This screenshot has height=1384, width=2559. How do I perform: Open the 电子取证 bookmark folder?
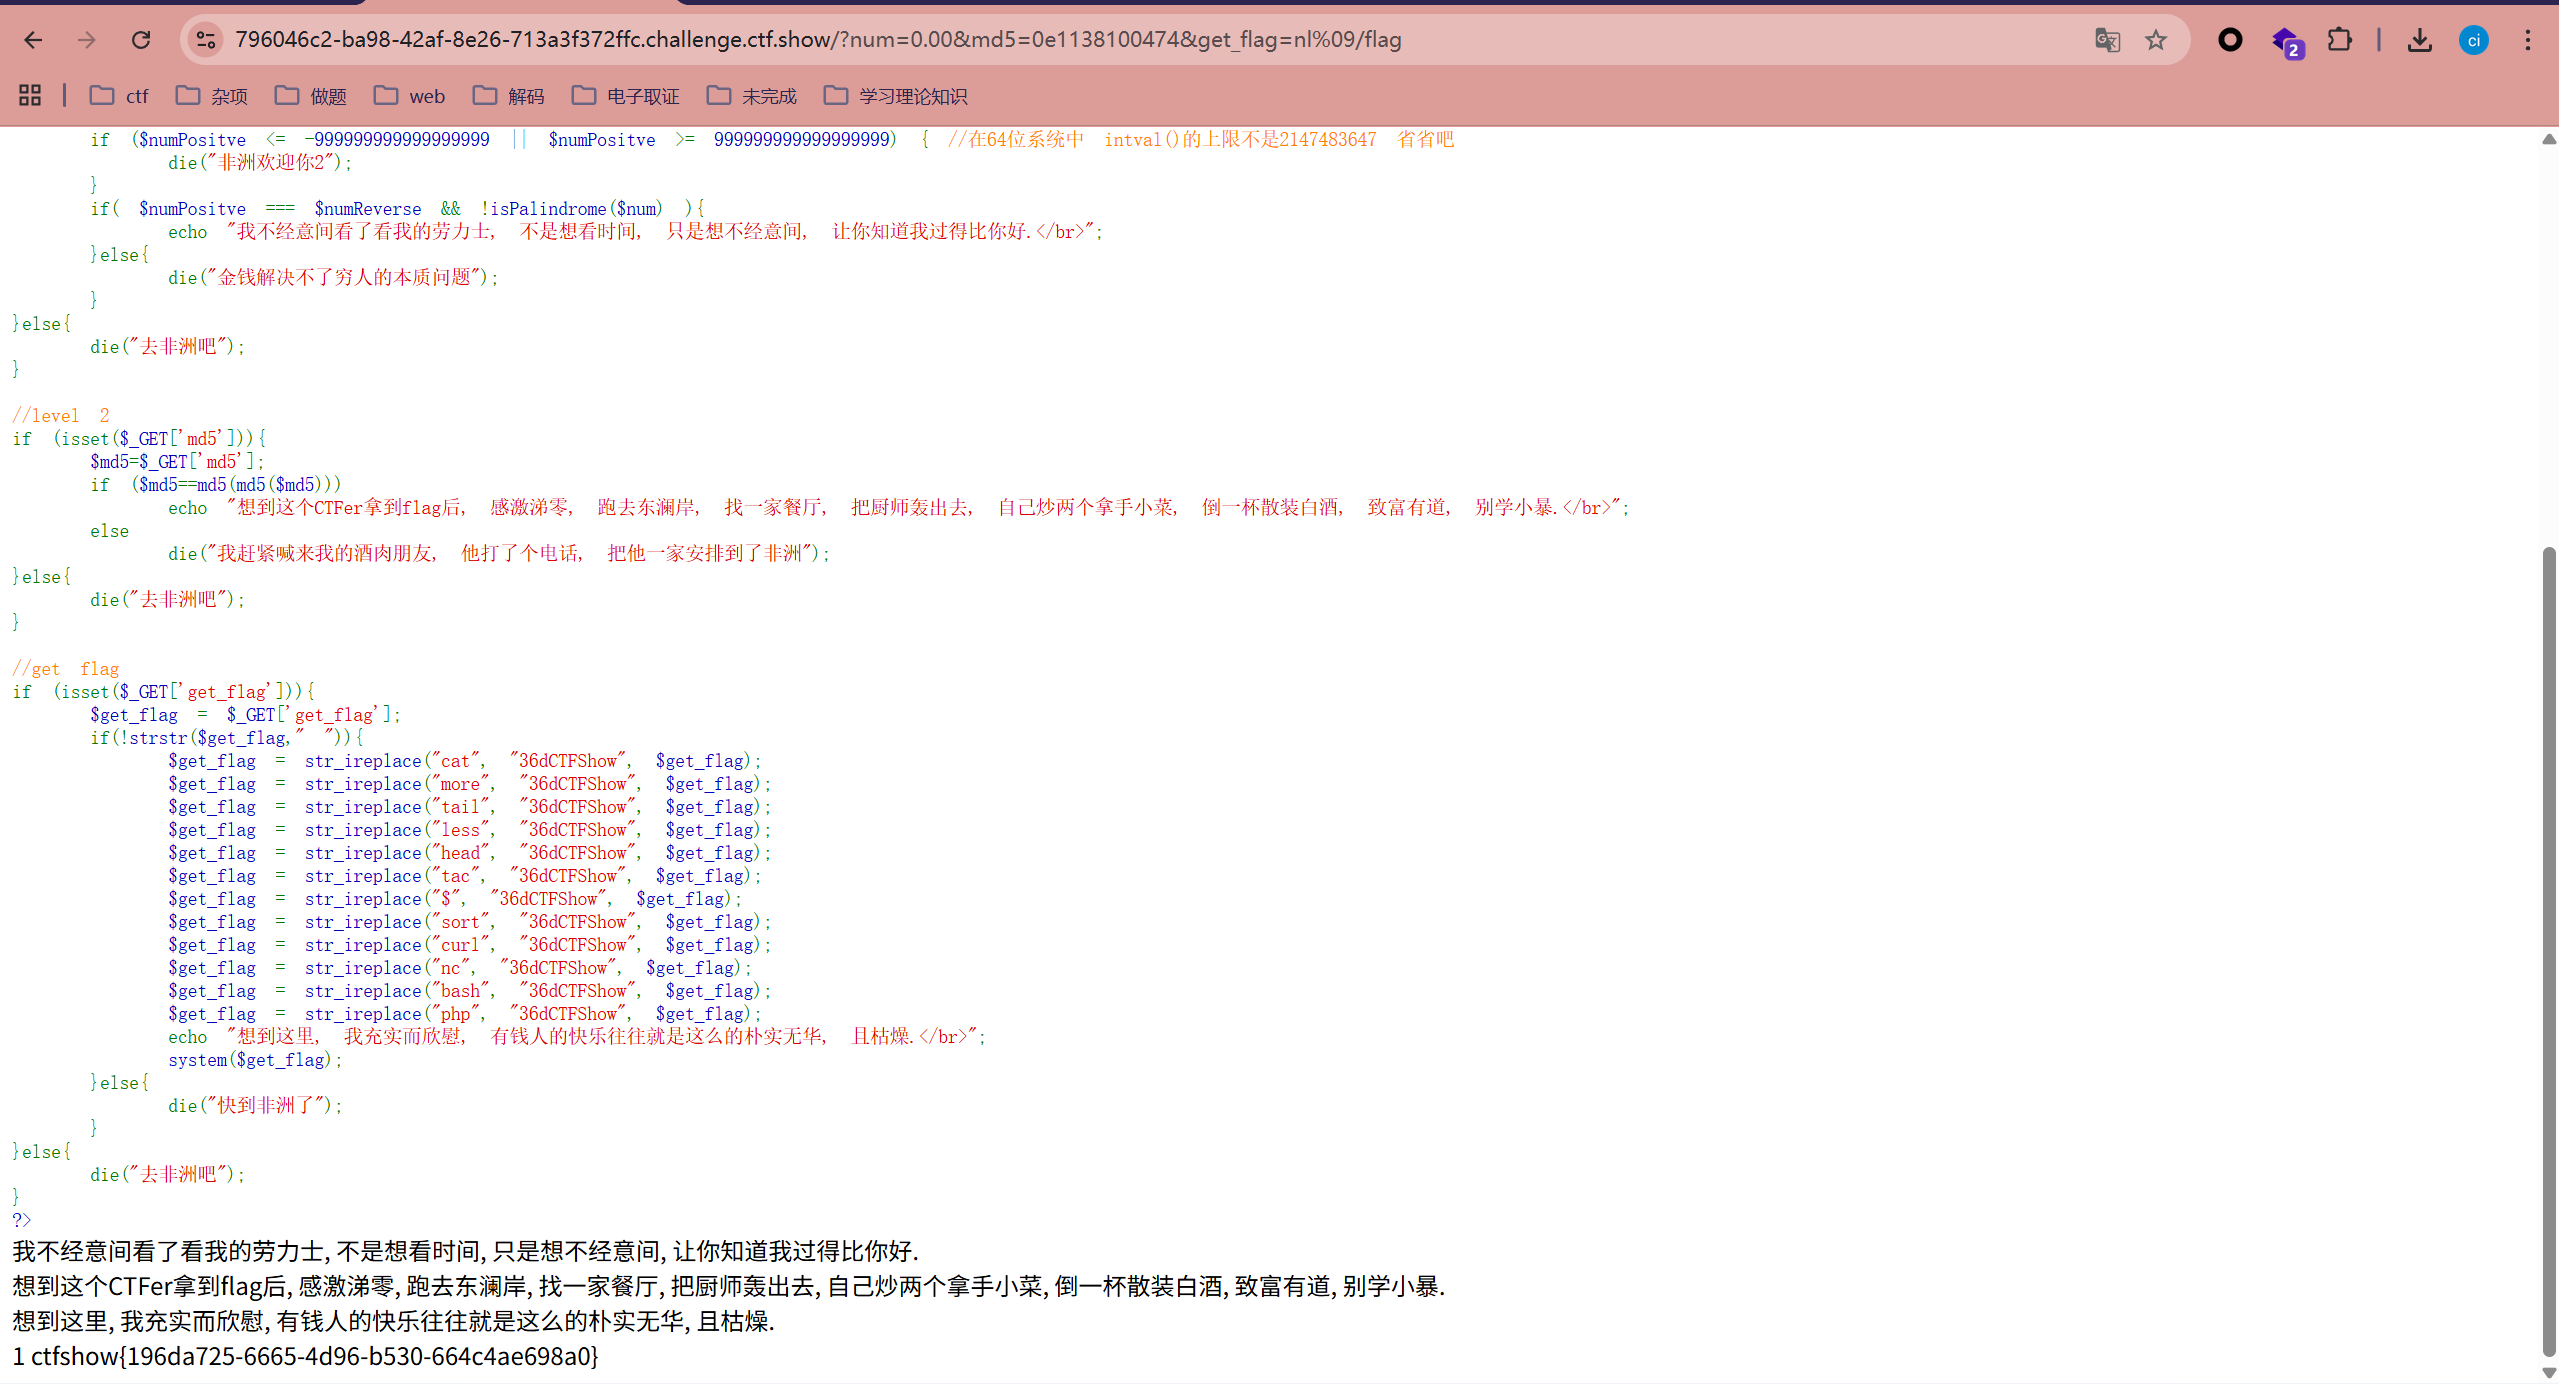point(625,96)
